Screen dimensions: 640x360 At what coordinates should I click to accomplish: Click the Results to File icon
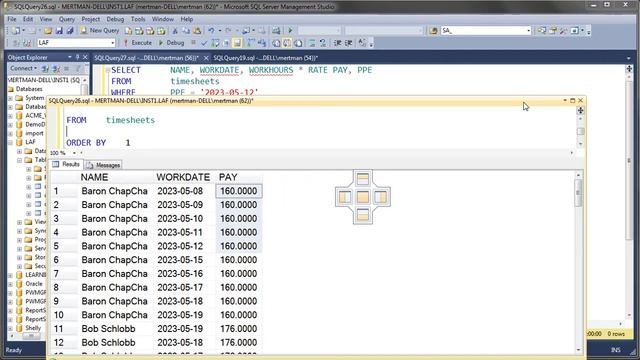298,43
